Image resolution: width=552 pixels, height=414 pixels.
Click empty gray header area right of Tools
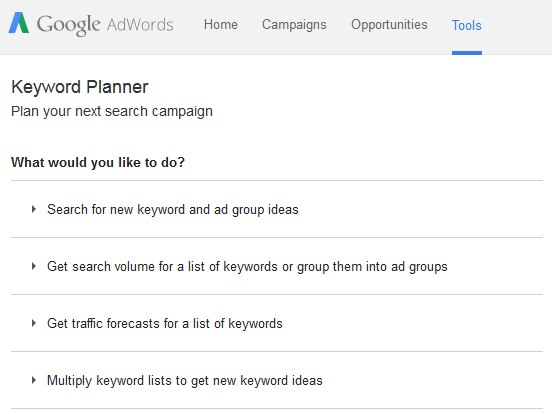click(517, 26)
